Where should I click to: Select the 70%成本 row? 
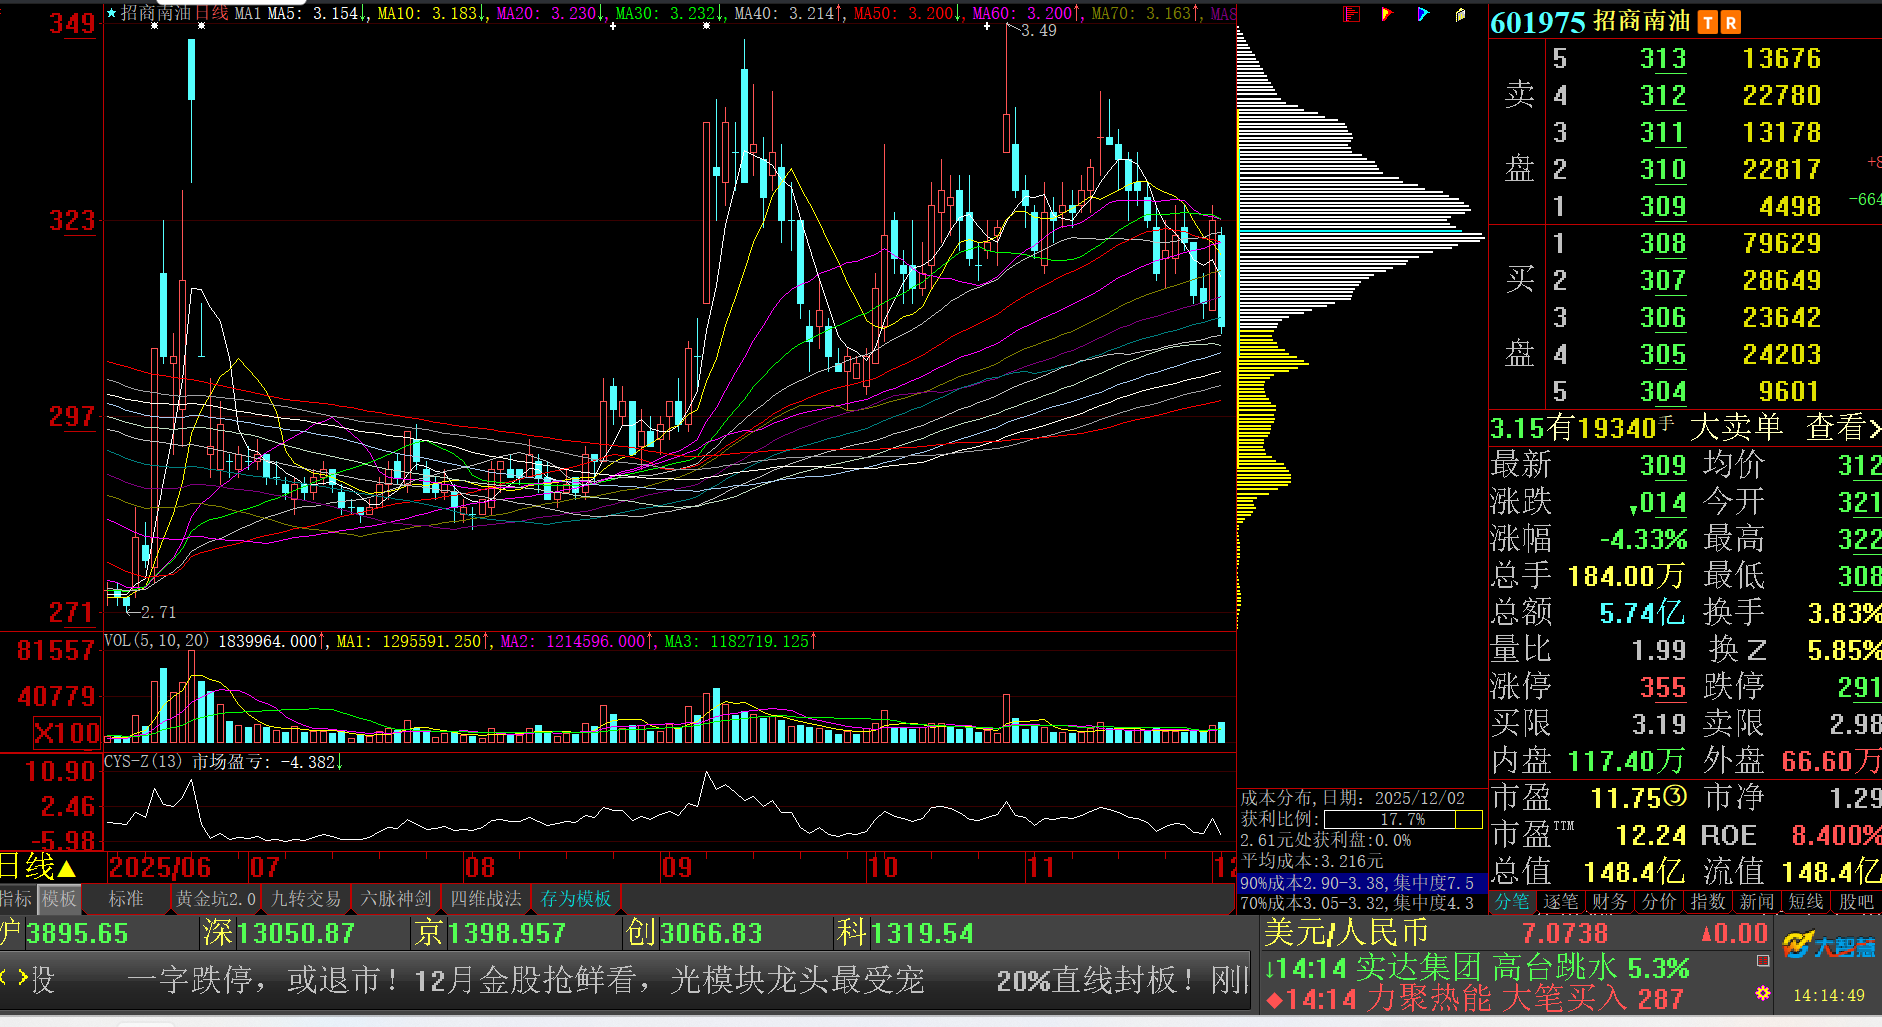(x=1362, y=903)
